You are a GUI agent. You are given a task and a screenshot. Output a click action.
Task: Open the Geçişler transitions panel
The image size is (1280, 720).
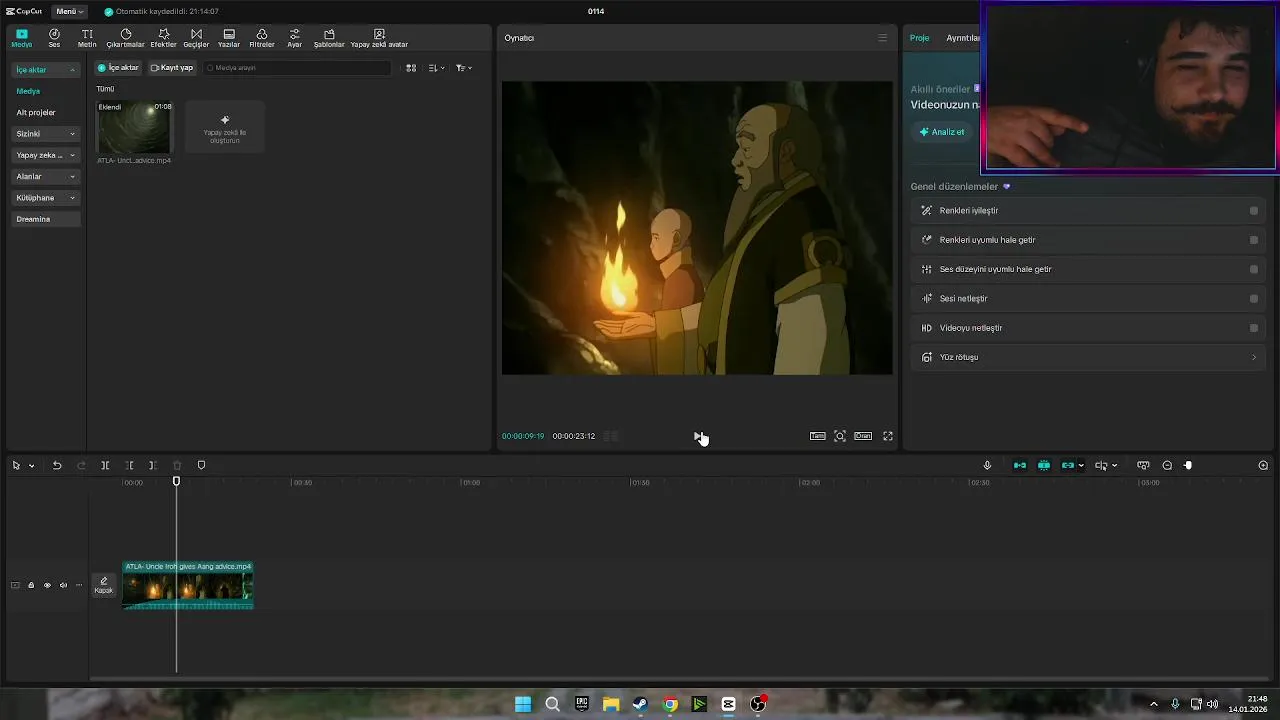[196, 38]
